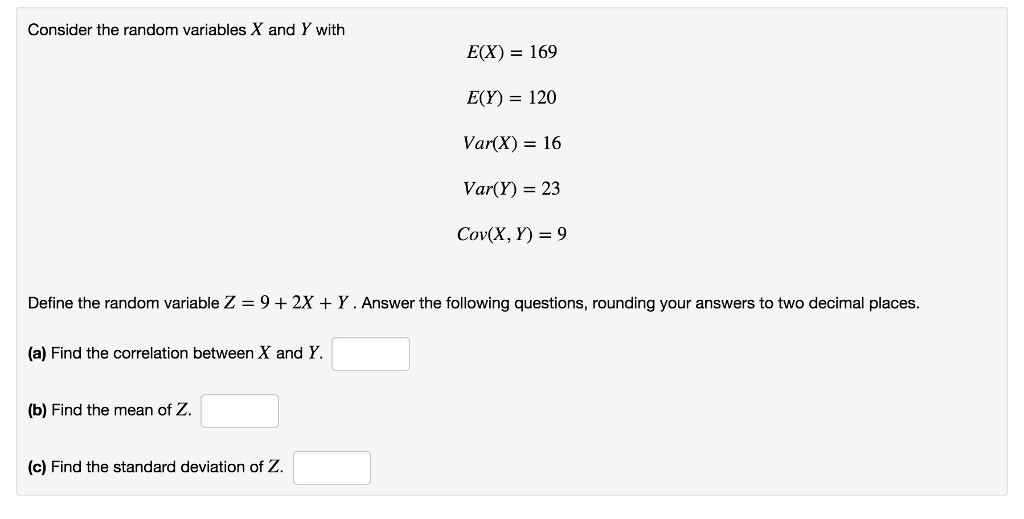Click the E(X) = 169 equation
This screenshot has height=519, width=1024.
pyautogui.click(x=511, y=52)
